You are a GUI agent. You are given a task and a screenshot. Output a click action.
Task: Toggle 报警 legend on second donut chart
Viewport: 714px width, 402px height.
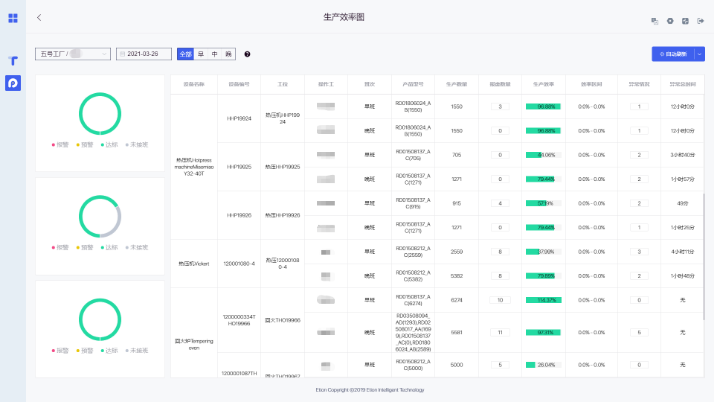pos(60,248)
